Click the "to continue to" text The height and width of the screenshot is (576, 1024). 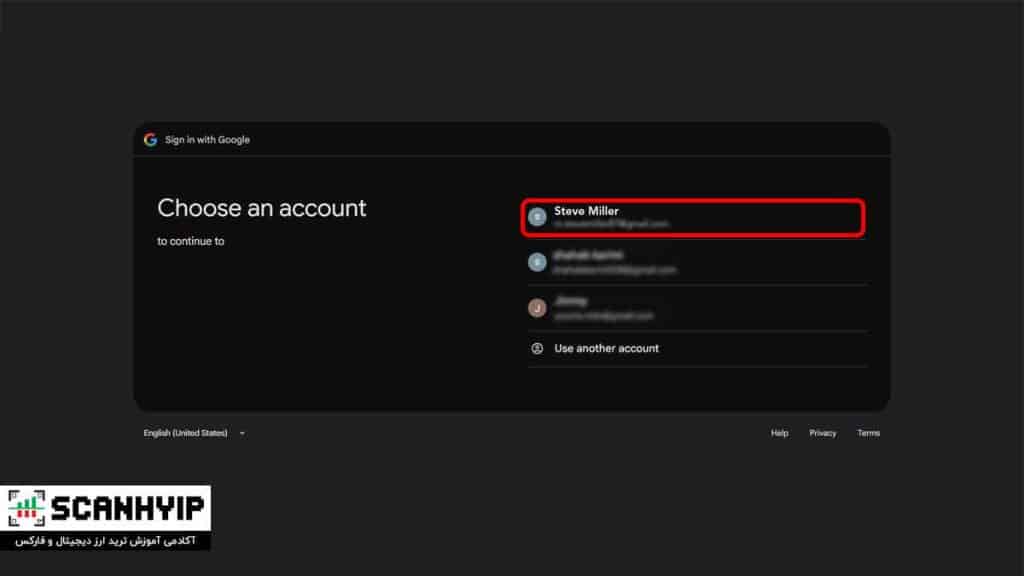[x=191, y=241]
